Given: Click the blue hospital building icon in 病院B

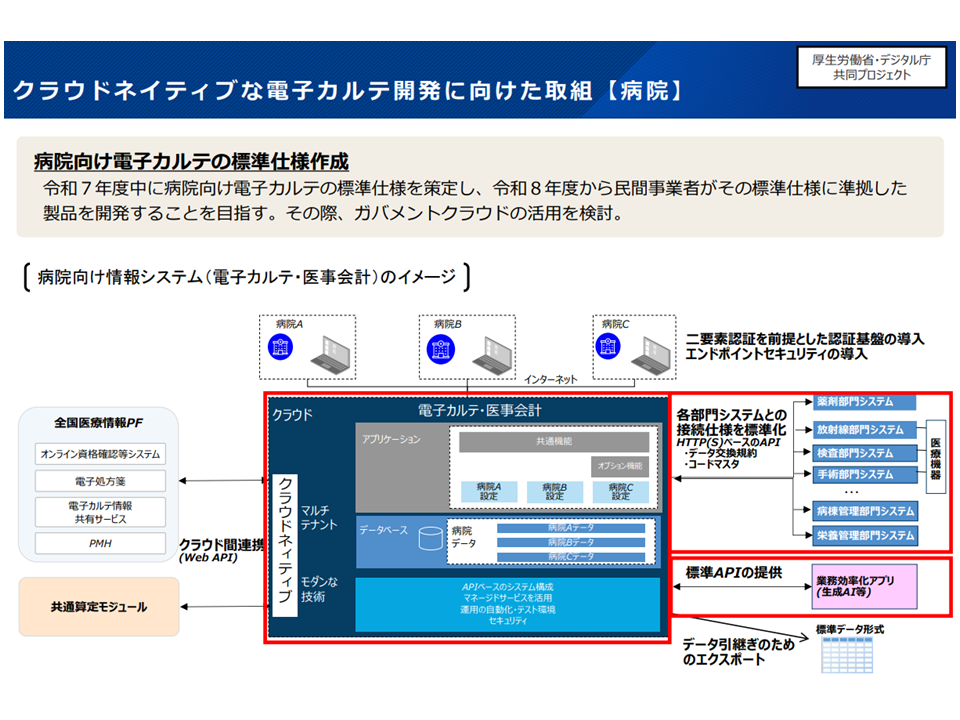Looking at the screenshot, I should pos(439,348).
